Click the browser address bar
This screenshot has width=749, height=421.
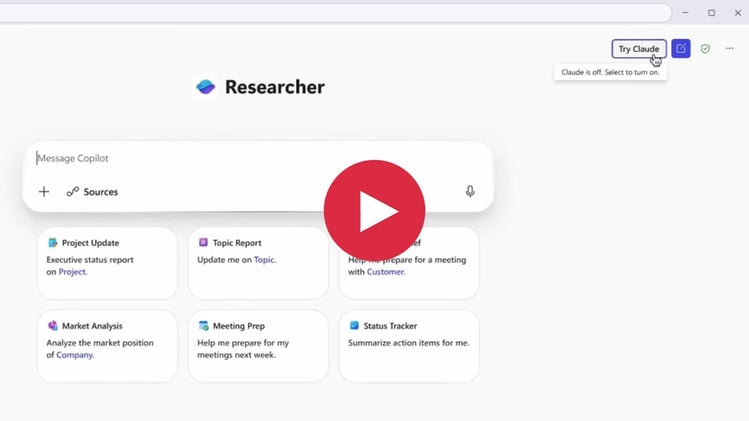[334, 13]
